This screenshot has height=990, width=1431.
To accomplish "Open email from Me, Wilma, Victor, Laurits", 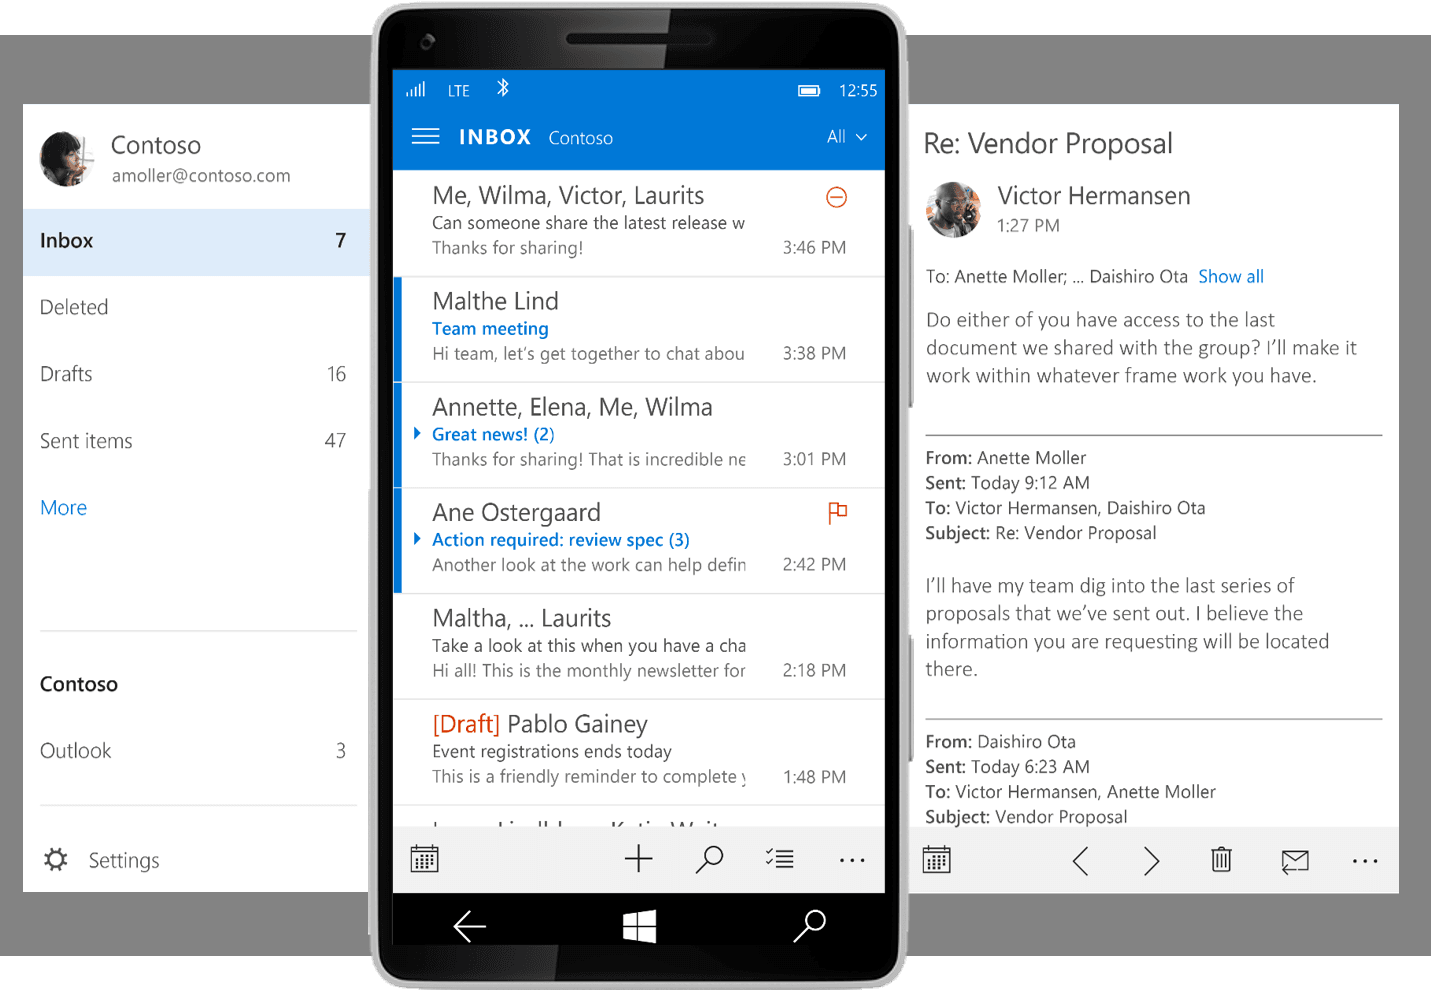I will (x=639, y=223).
